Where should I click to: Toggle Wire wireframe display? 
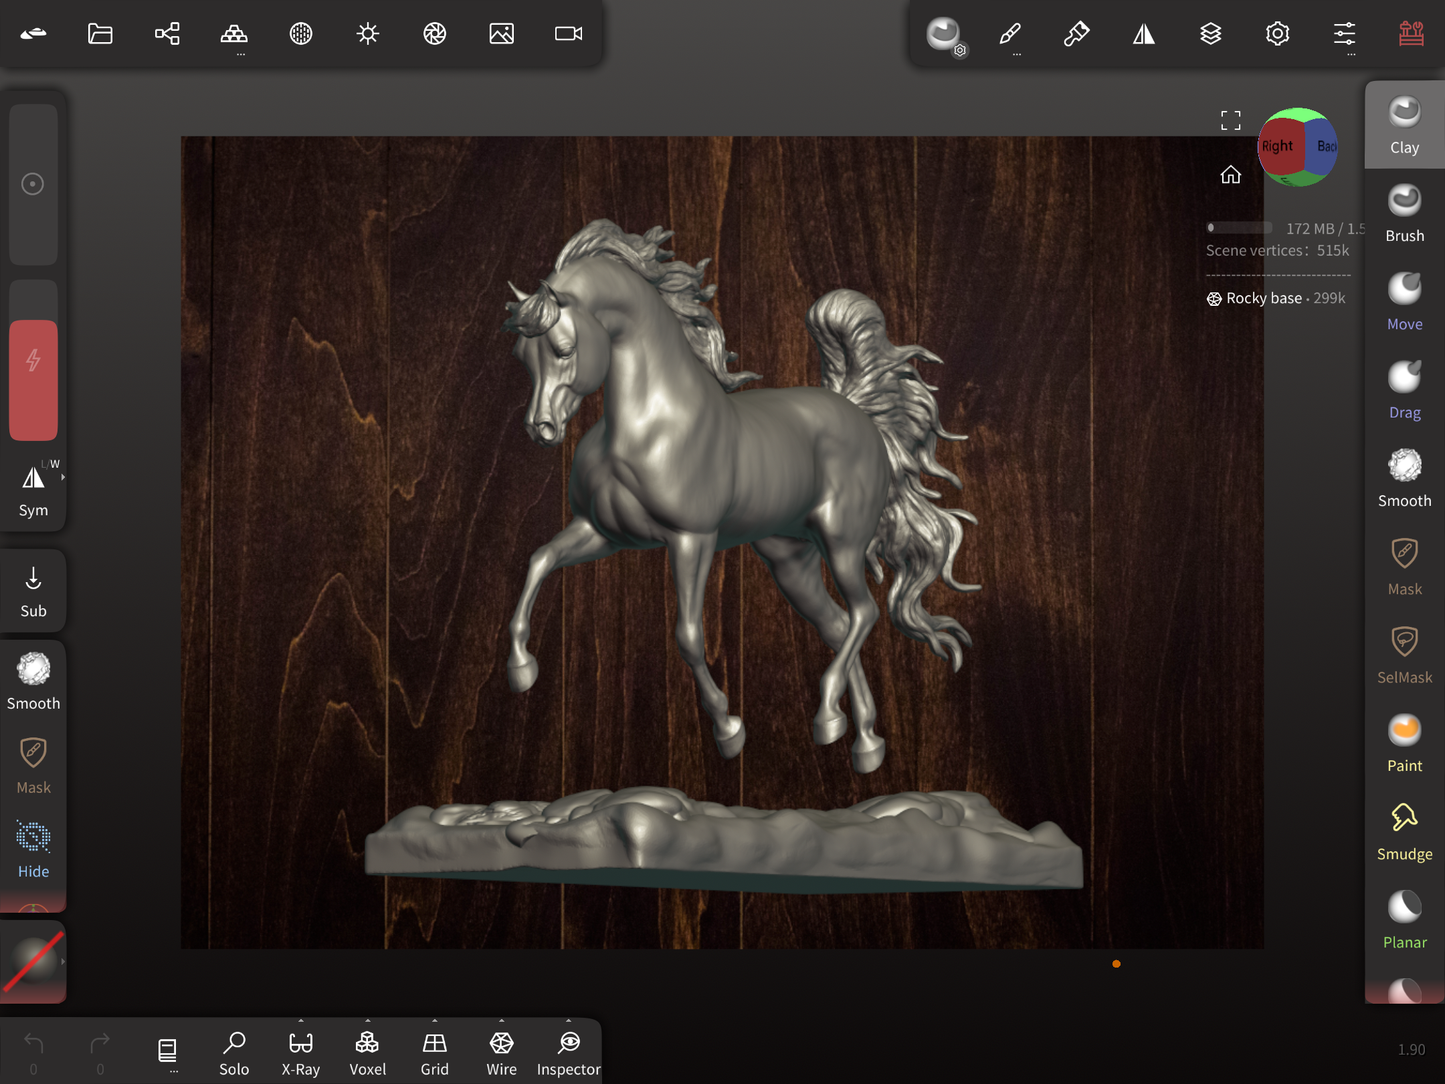click(501, 1053)
